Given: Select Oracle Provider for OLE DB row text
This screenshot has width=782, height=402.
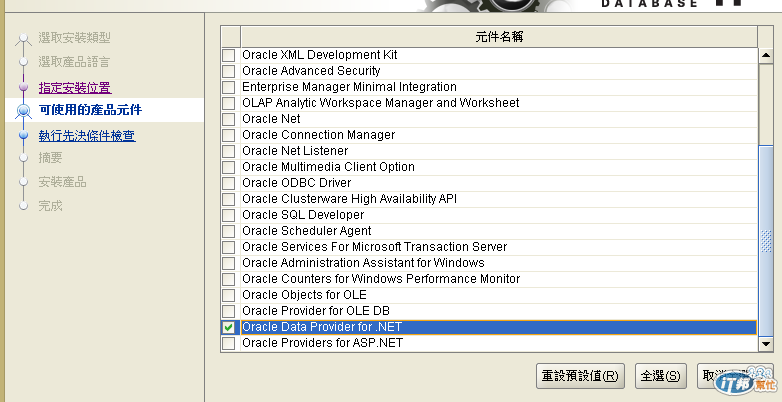Looking at the screenshot, I should tap(316, 311).
